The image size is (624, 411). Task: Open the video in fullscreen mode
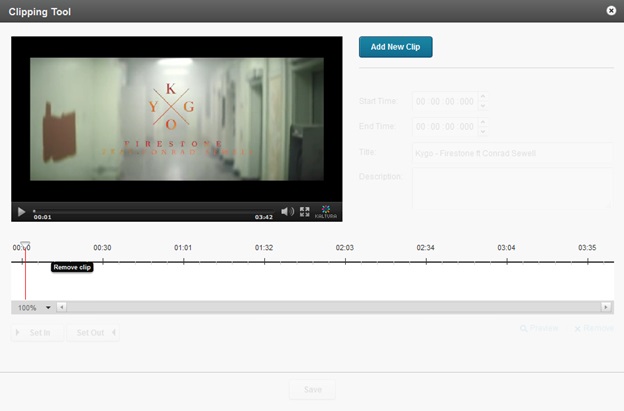tap(304, 211)
